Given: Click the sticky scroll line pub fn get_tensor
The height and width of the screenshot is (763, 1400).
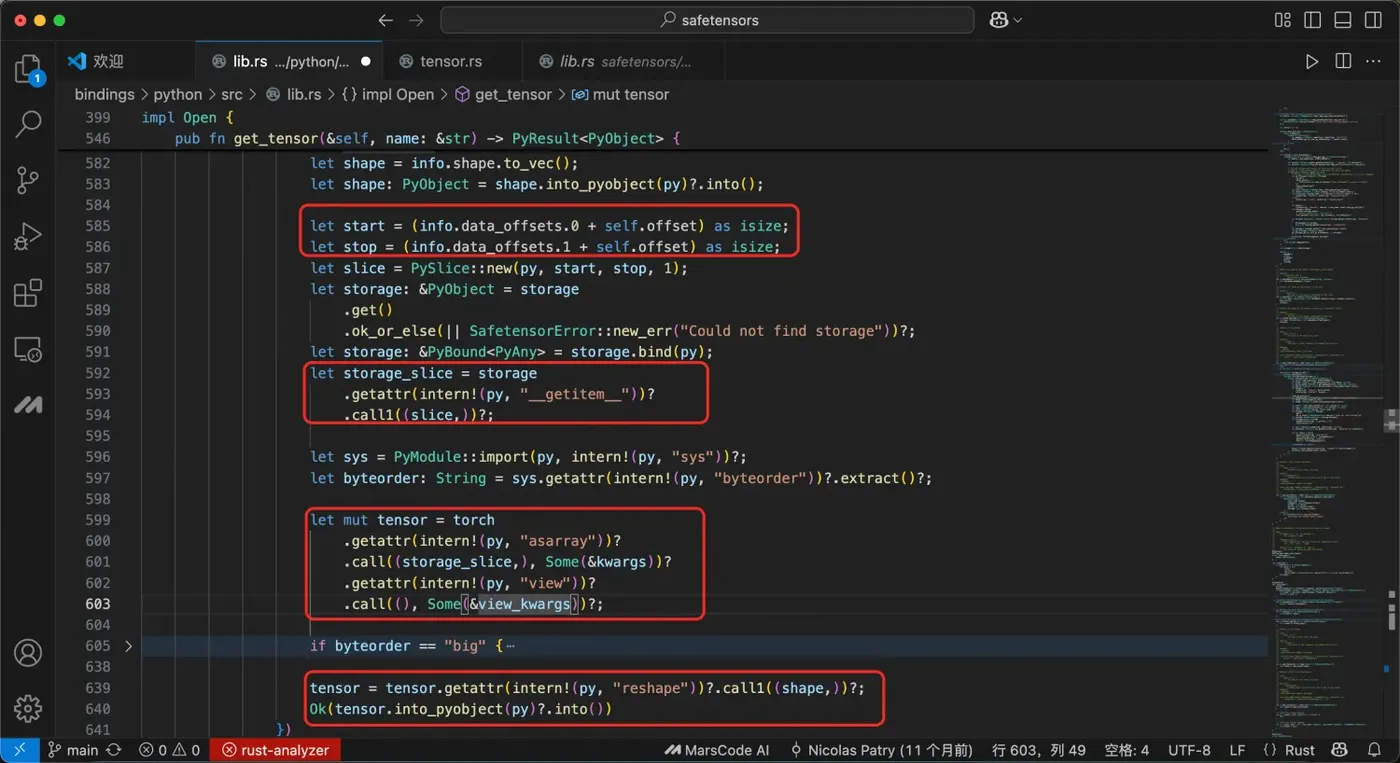Looking at the screenshot, I should [427, 139].
